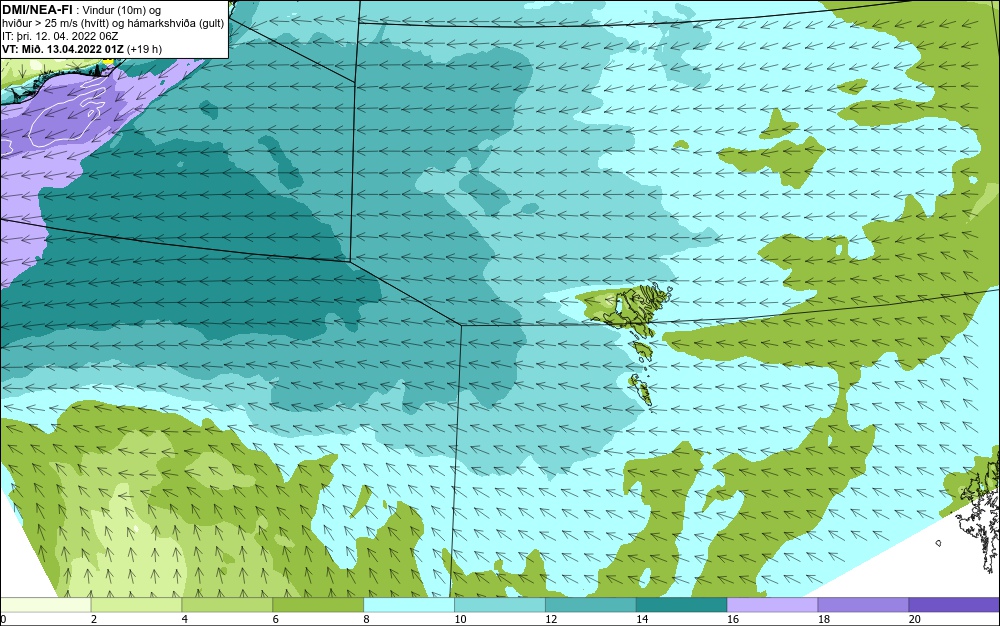Click the Faroe Islands main island group on the map
Image resolution: width=1000 pixels, height=626 pixels.
[638, 309]
